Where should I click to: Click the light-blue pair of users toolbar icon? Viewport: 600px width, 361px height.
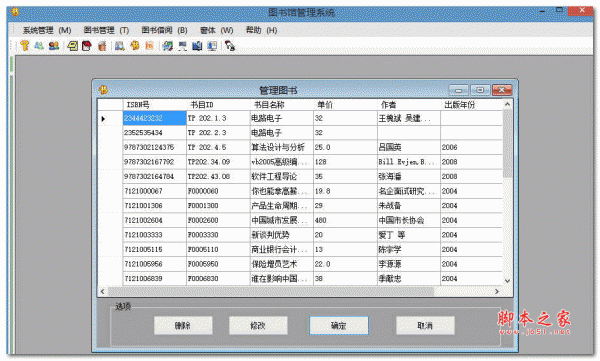tap(39, 46)
